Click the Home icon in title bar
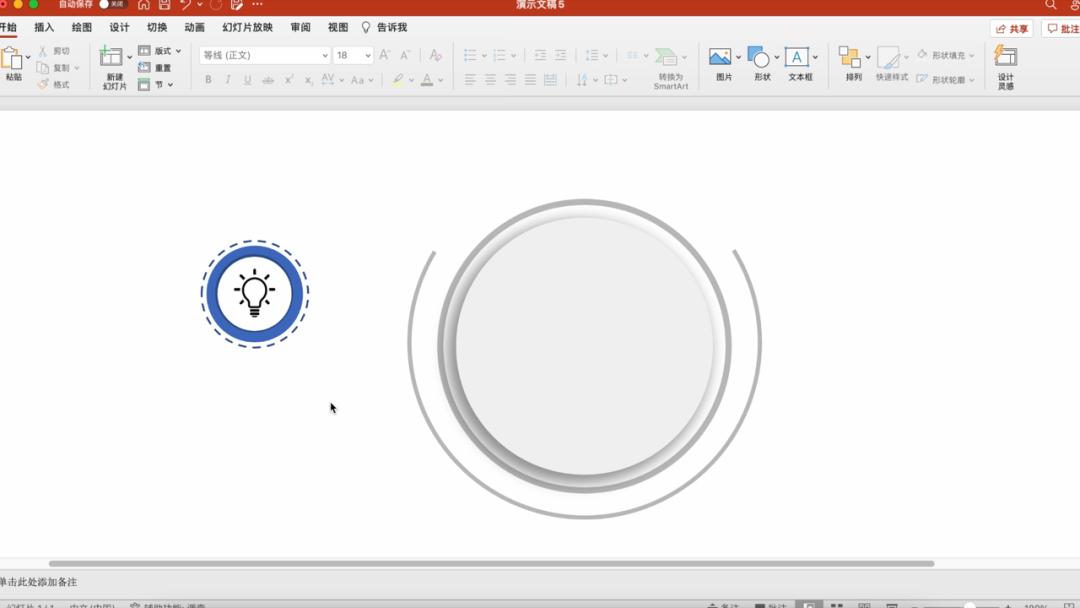 coord(143,5)
